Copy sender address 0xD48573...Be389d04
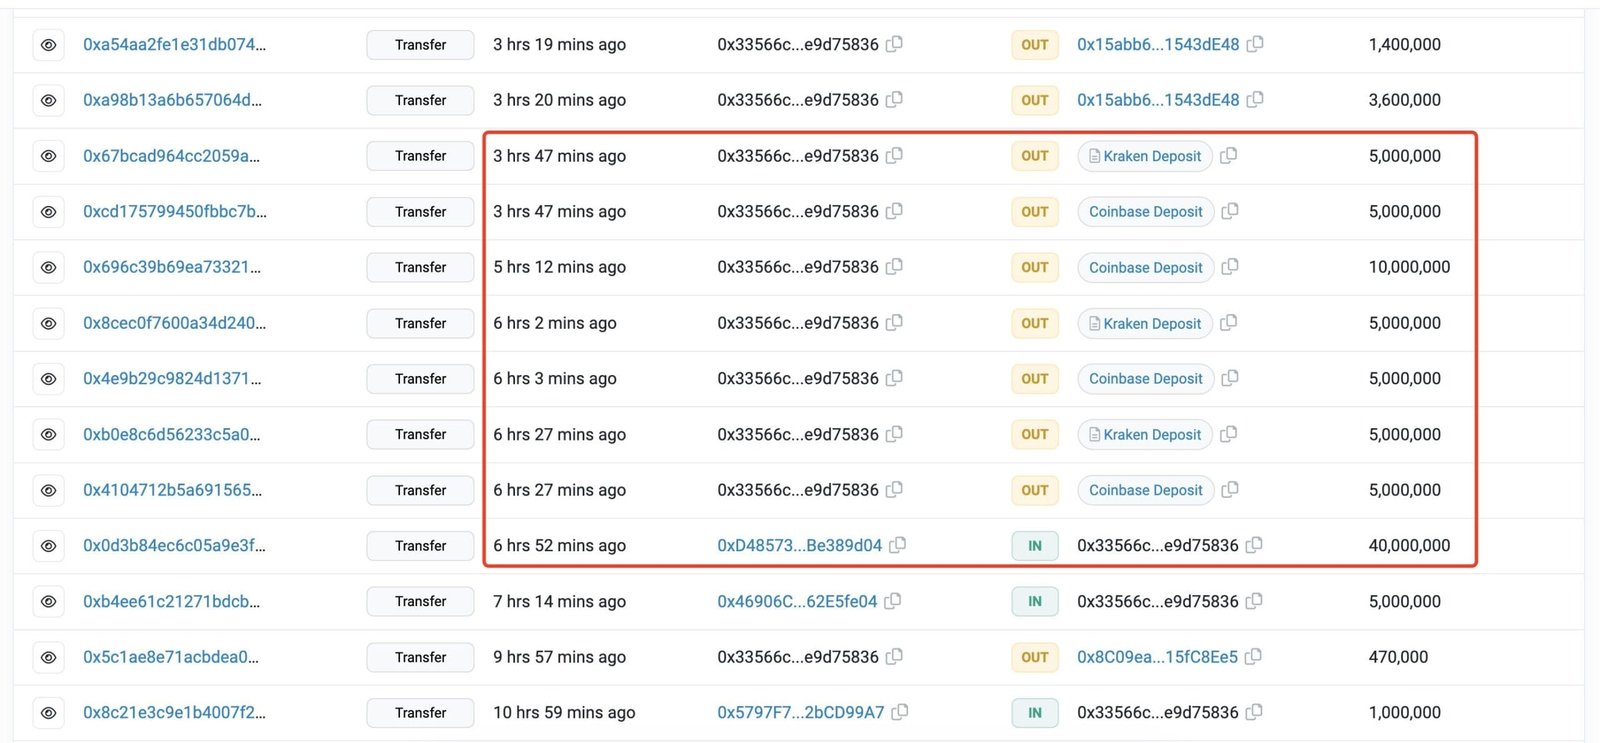The width and height of the screenshot is (1600, 743). click(898, 545)
